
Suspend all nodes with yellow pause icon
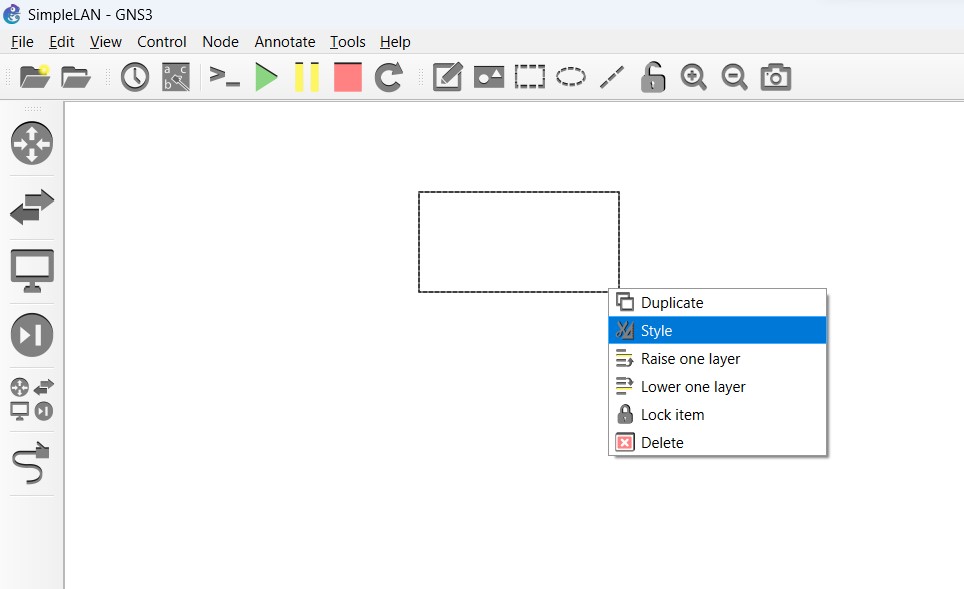point(307,77)
